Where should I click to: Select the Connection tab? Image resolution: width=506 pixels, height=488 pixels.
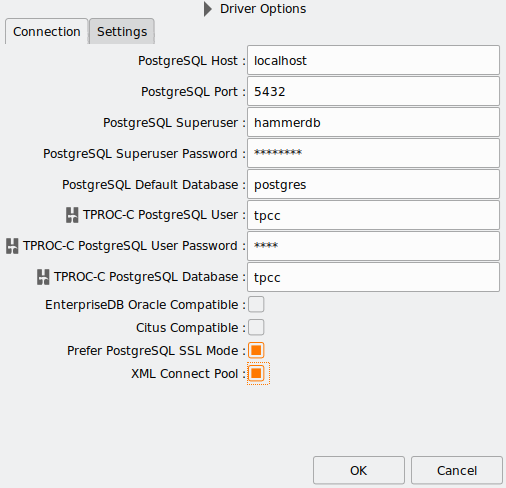click(x=47, y=32)
